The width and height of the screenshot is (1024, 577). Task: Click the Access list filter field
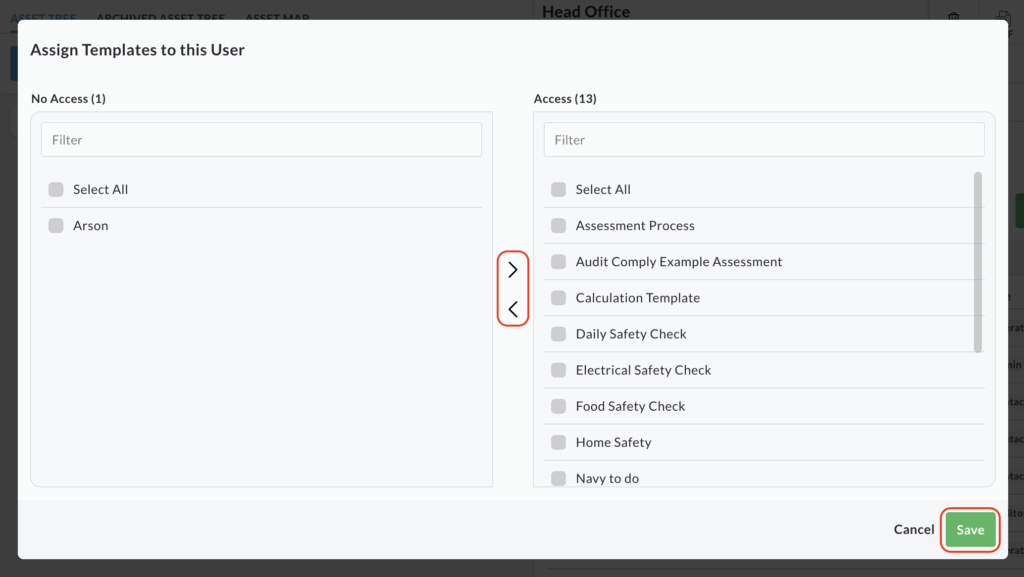763,140
